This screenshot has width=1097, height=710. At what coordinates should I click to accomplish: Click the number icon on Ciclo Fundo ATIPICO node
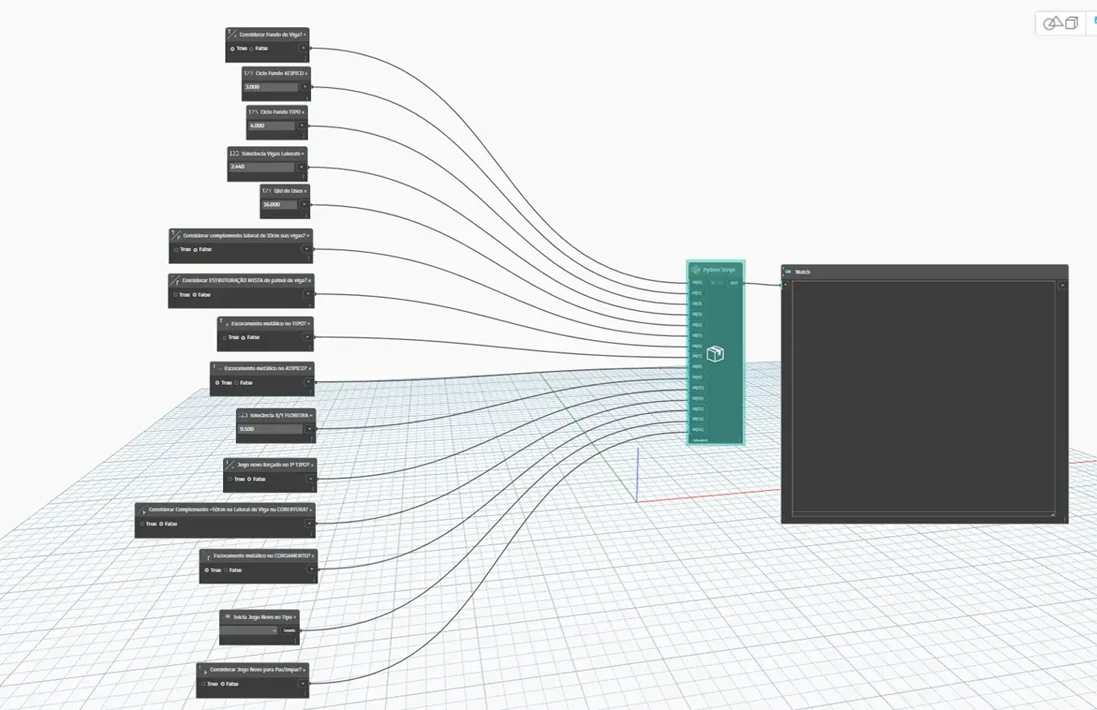click(x=248, y=73)
